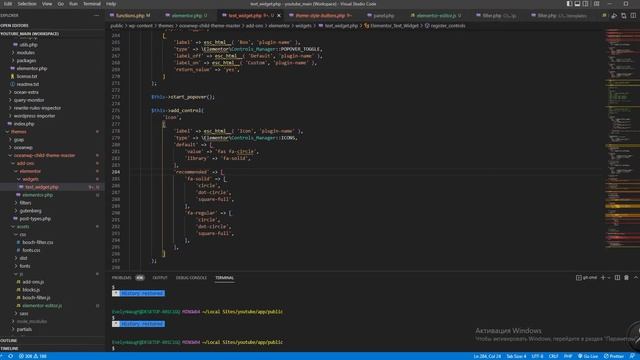Expand oceanwp folder
The width and height of the screenshot is (640, 360).
[23, 148]
